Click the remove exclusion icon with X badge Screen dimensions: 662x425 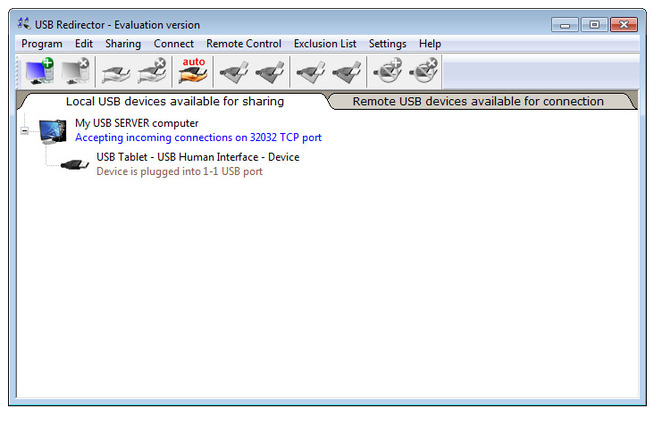[x=423, y=71]
